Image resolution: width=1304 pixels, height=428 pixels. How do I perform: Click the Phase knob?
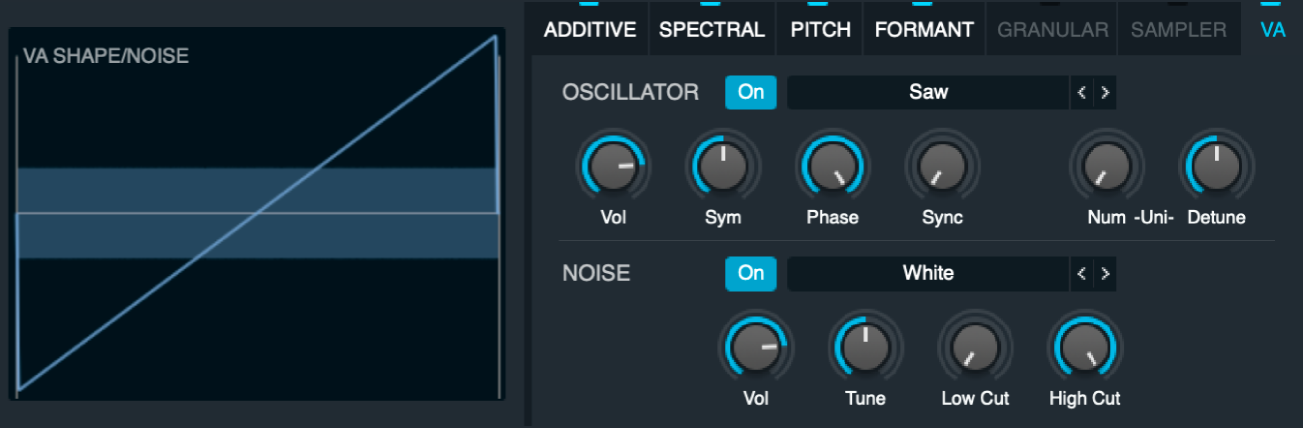(832, 166)
